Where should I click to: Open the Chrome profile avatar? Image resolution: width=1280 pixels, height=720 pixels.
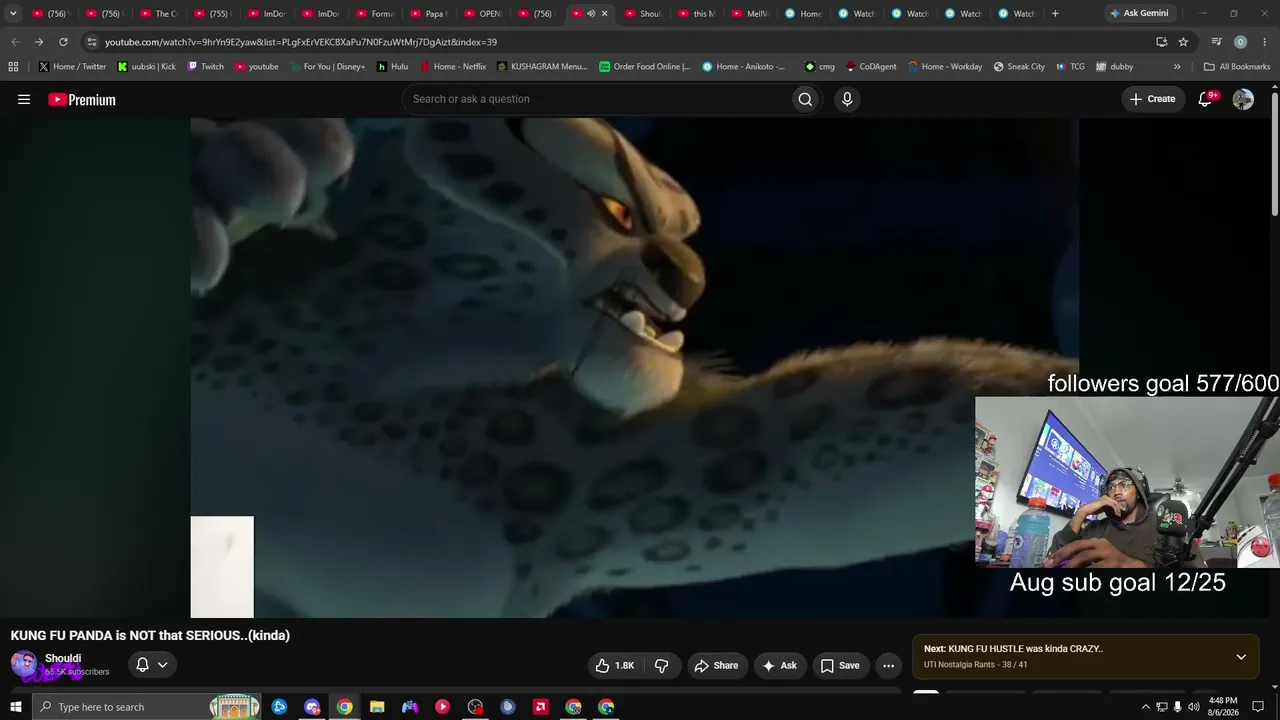(1240, 42)
